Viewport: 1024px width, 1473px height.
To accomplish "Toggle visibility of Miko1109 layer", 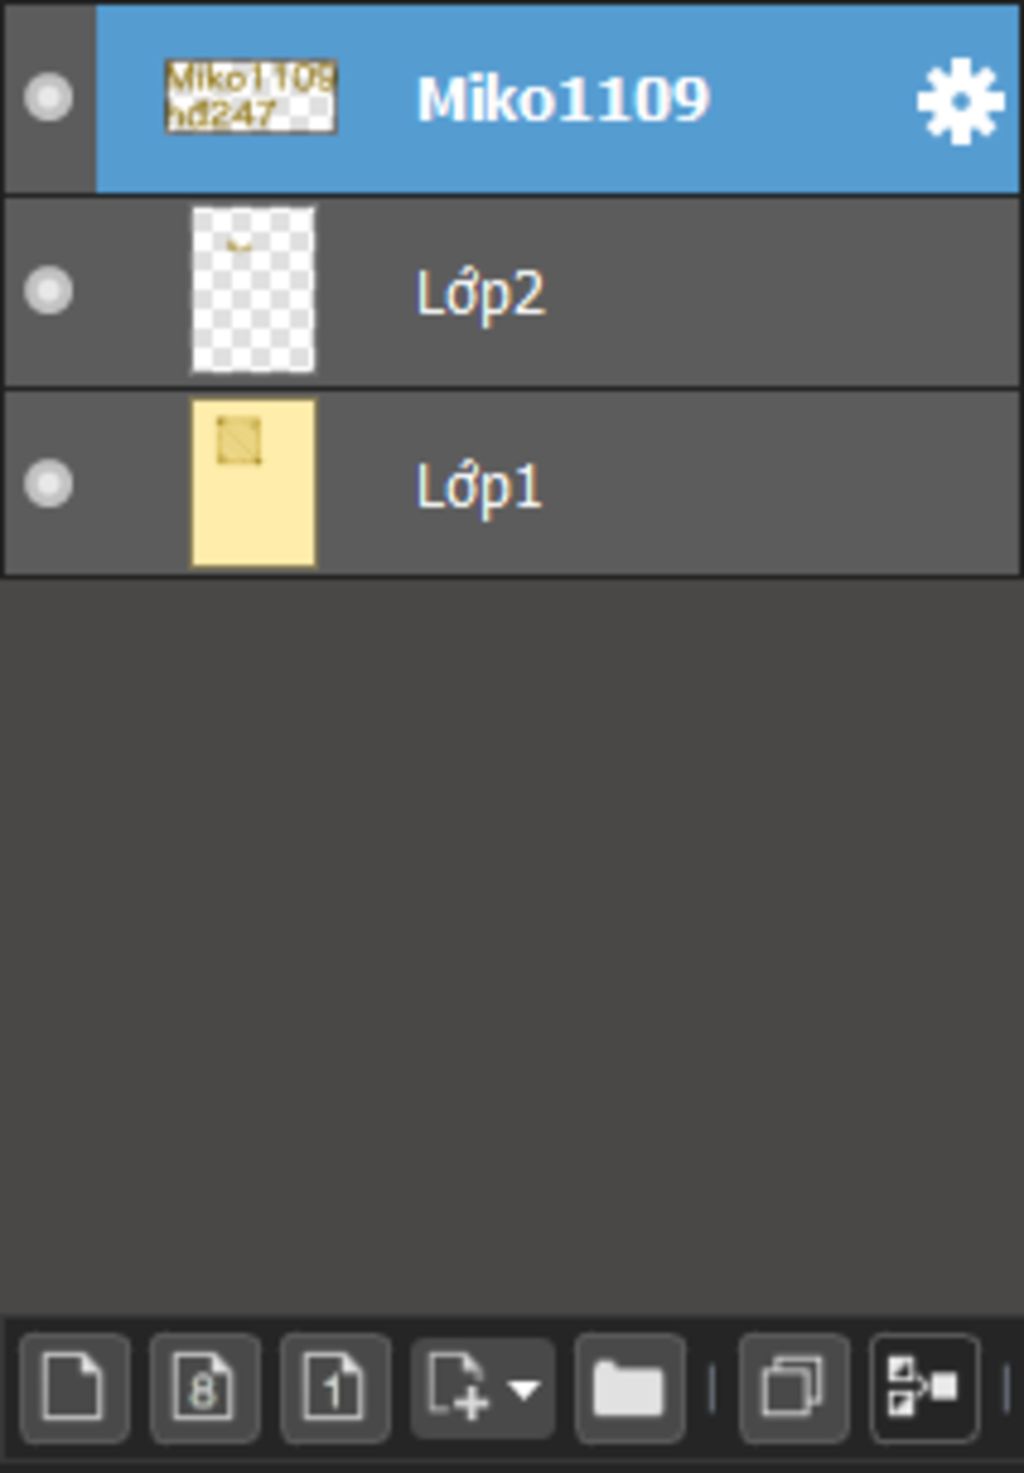I will [x=48, y=97].
